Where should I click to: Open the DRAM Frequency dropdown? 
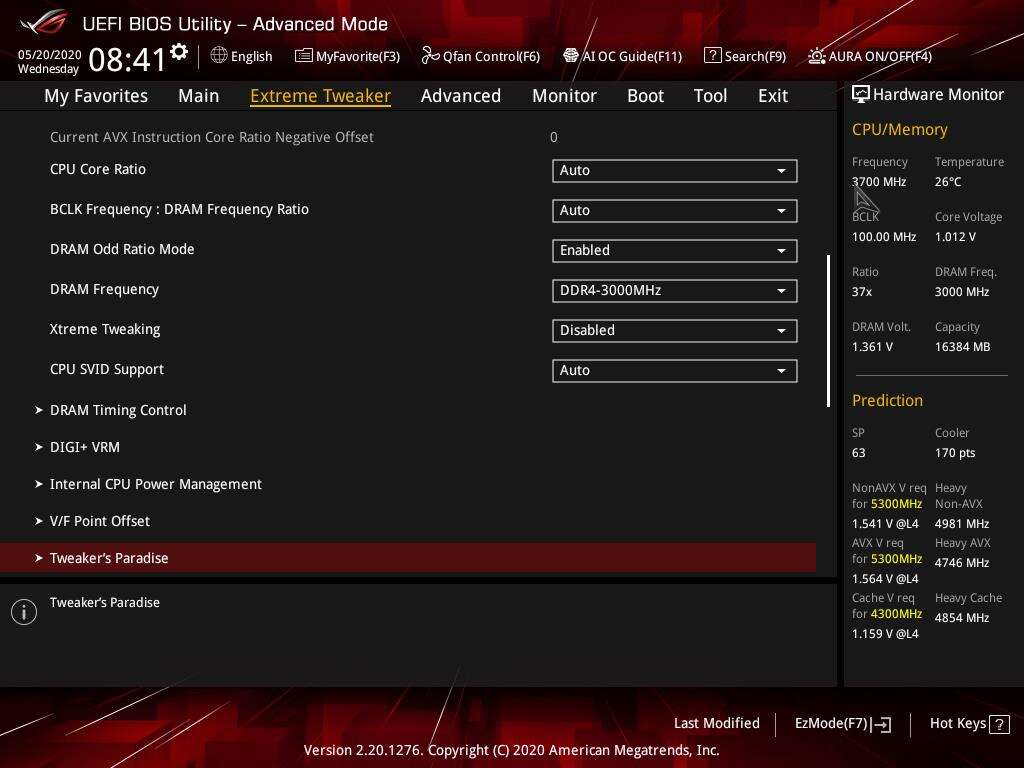coord(674,290)
